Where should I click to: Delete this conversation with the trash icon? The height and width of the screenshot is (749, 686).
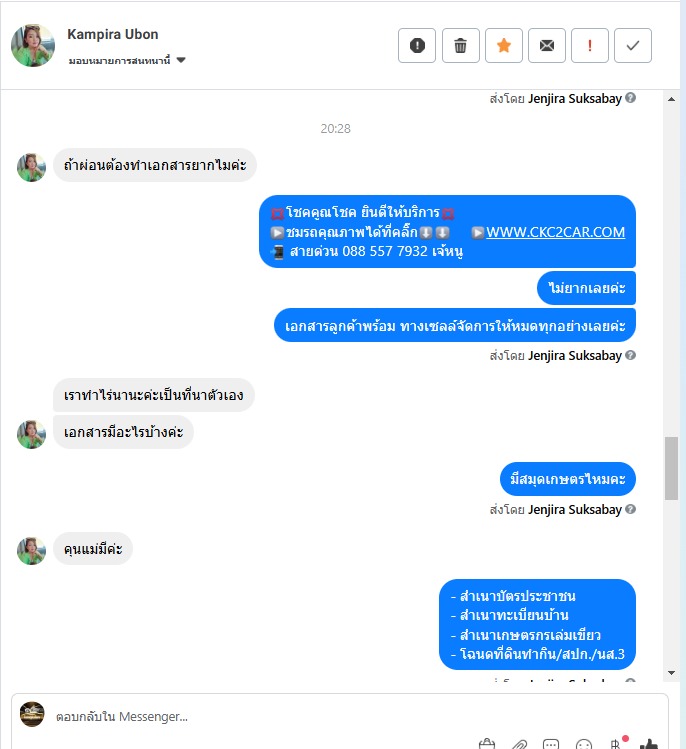[461, 46]
